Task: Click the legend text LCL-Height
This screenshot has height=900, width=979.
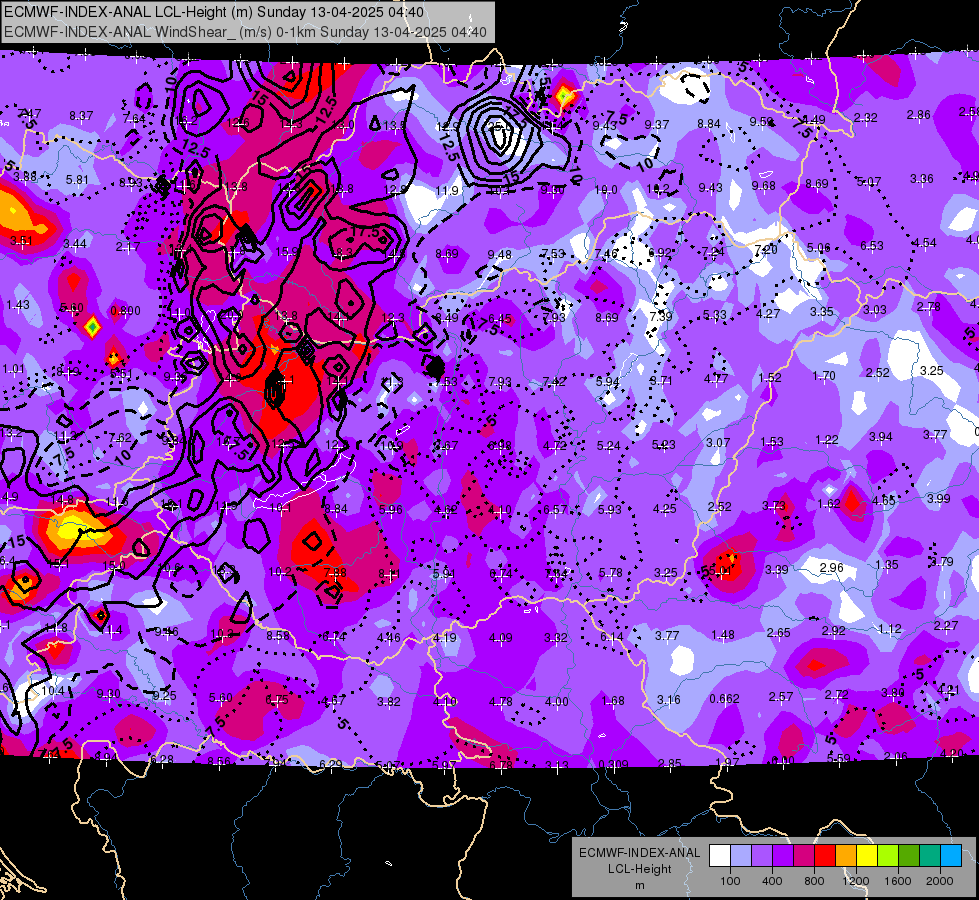Action: point(639,869)
